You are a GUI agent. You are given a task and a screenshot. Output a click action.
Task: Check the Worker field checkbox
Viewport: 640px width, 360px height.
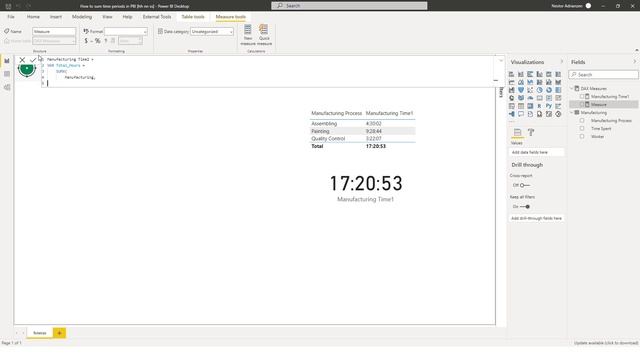(x=582, y=137)
